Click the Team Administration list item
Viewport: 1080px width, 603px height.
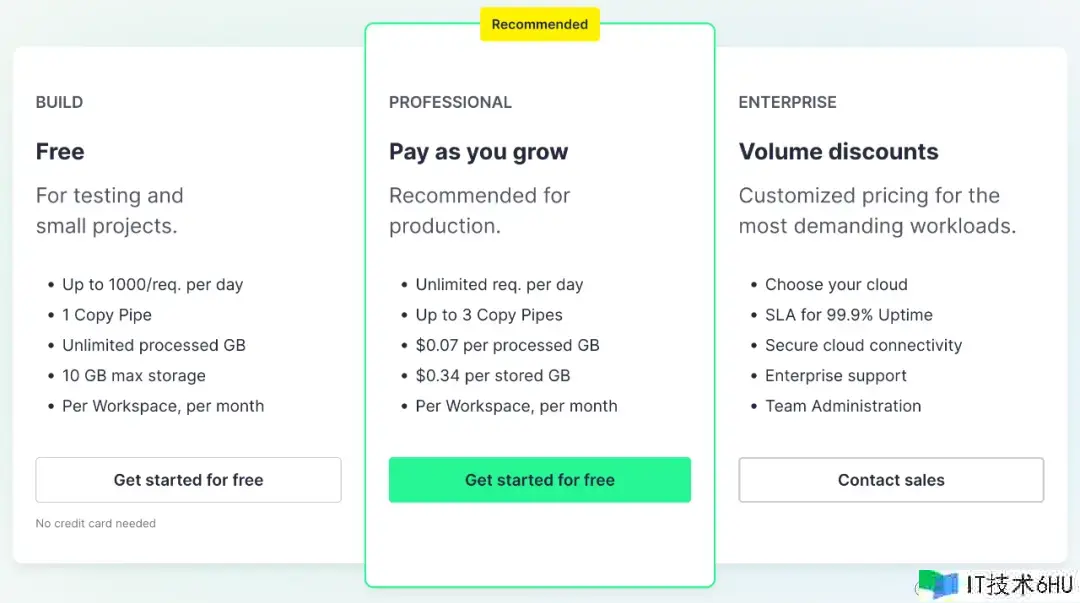pos(842,406)
